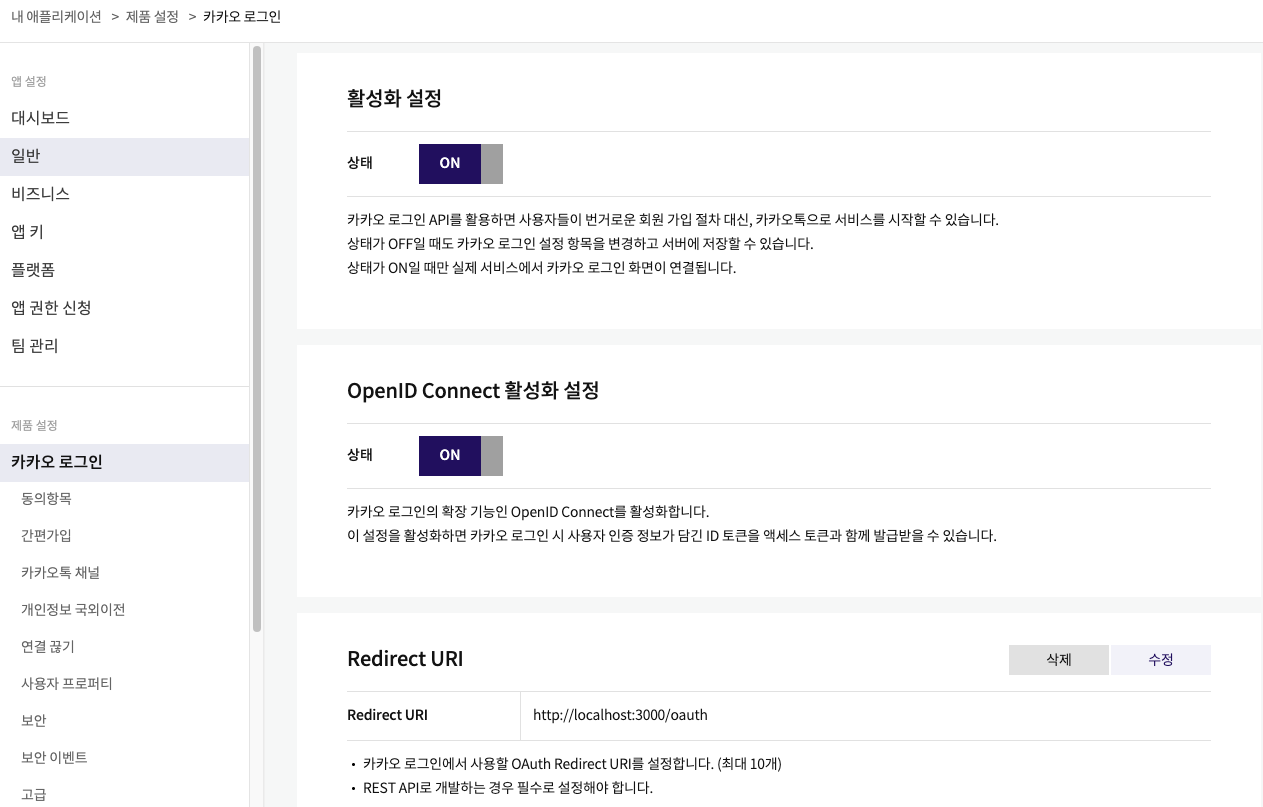Click the 제품 설정 sidebar section label

point(34,425)
